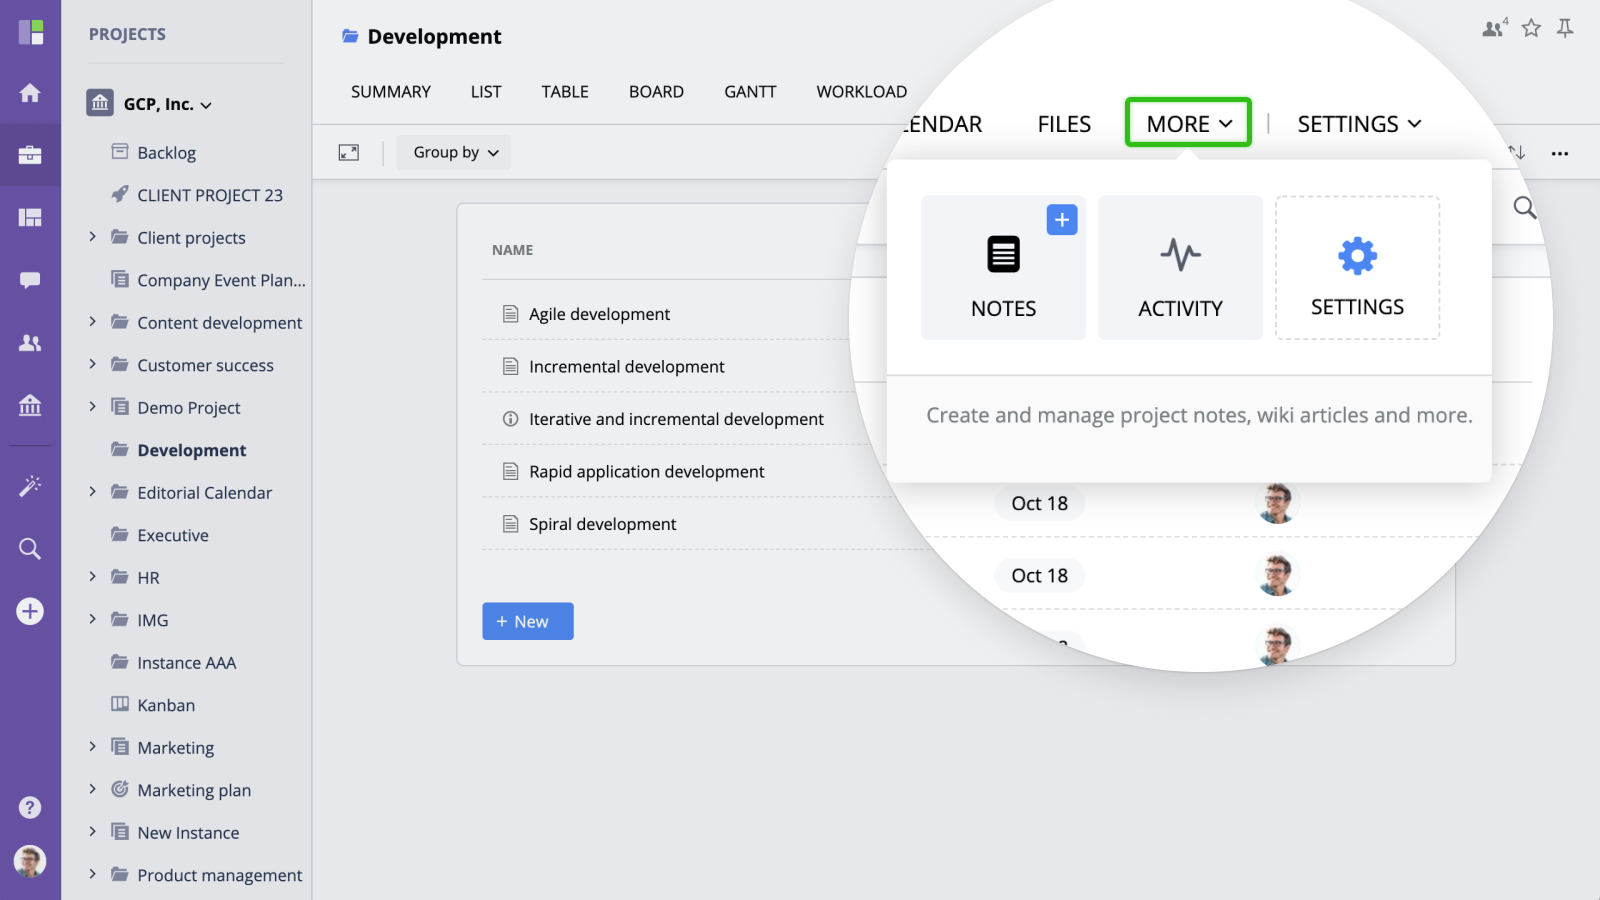Click the expand fullscreen icon in toolbar

click(x=349, y=152)
